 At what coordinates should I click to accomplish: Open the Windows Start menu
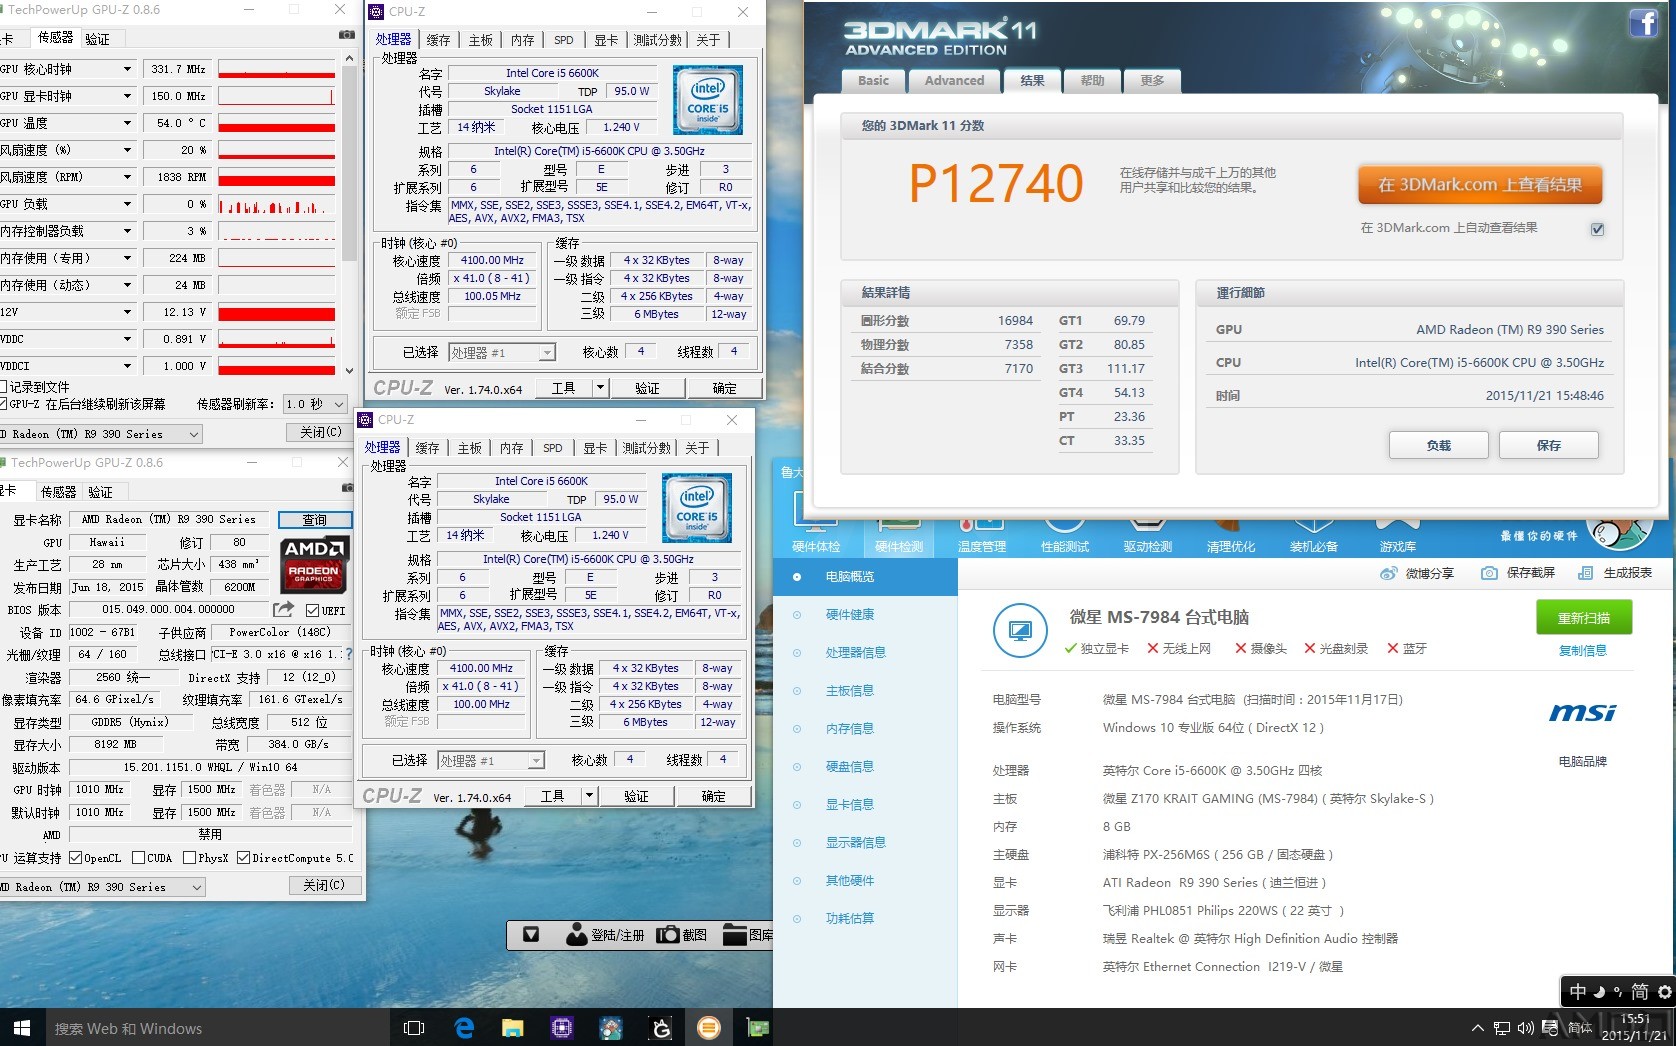22,1027
